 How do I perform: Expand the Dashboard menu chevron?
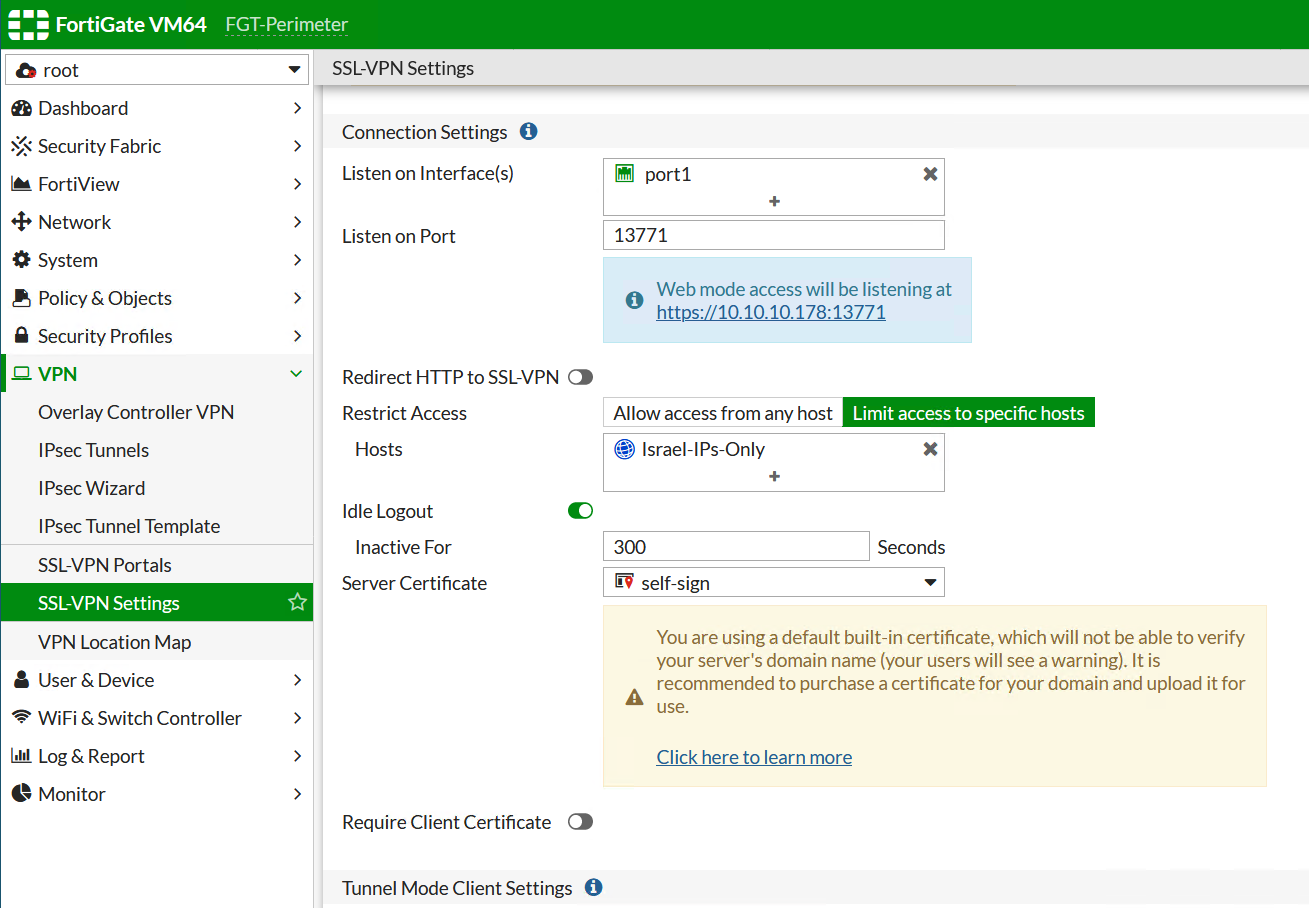pos(297,108)
